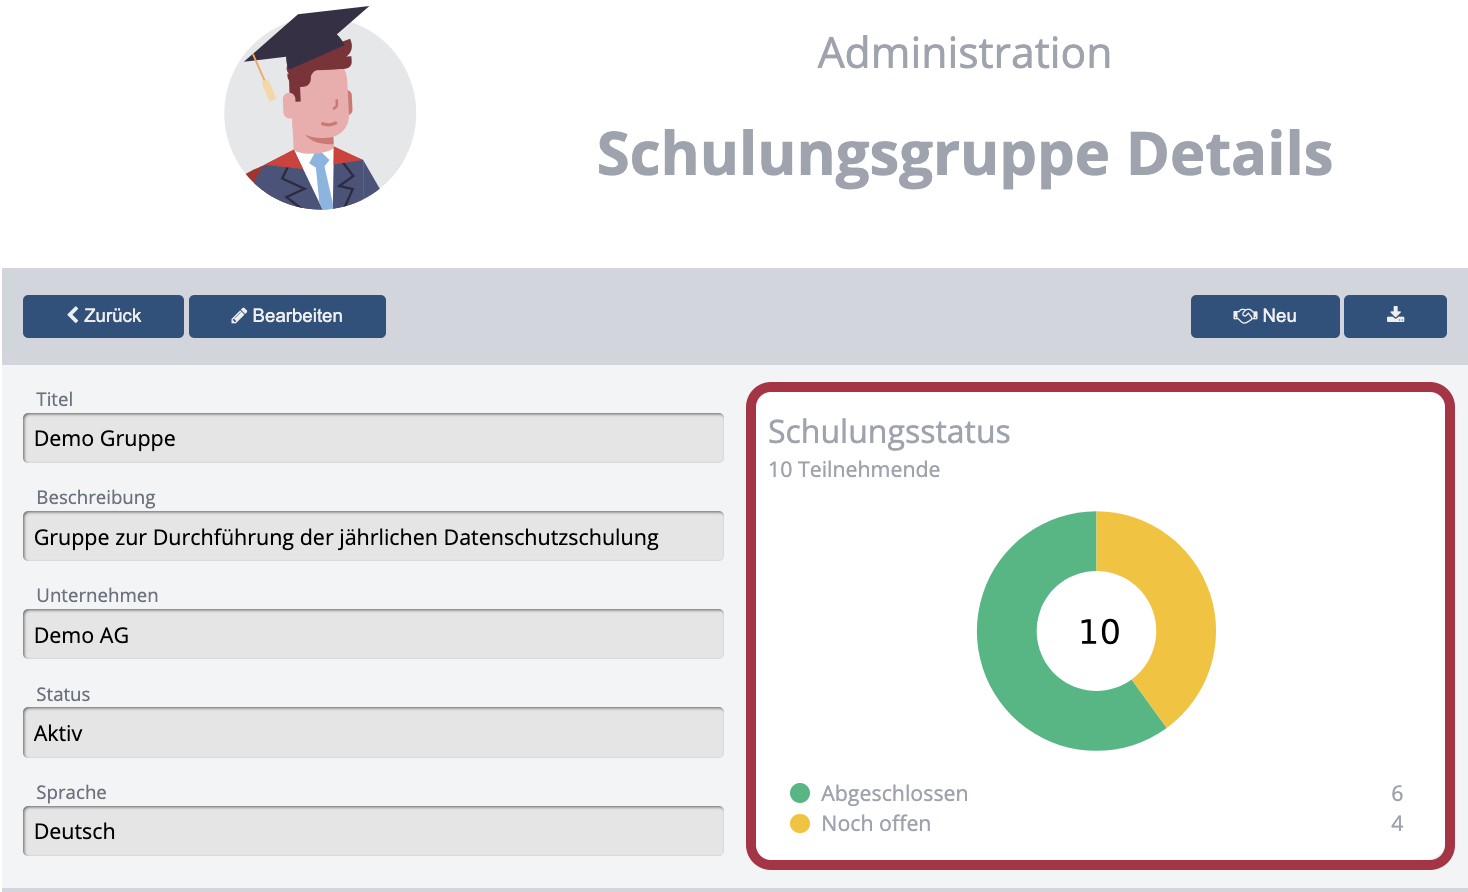Click the 10 Teilnehmende subtitle

(x=854, y=469)
